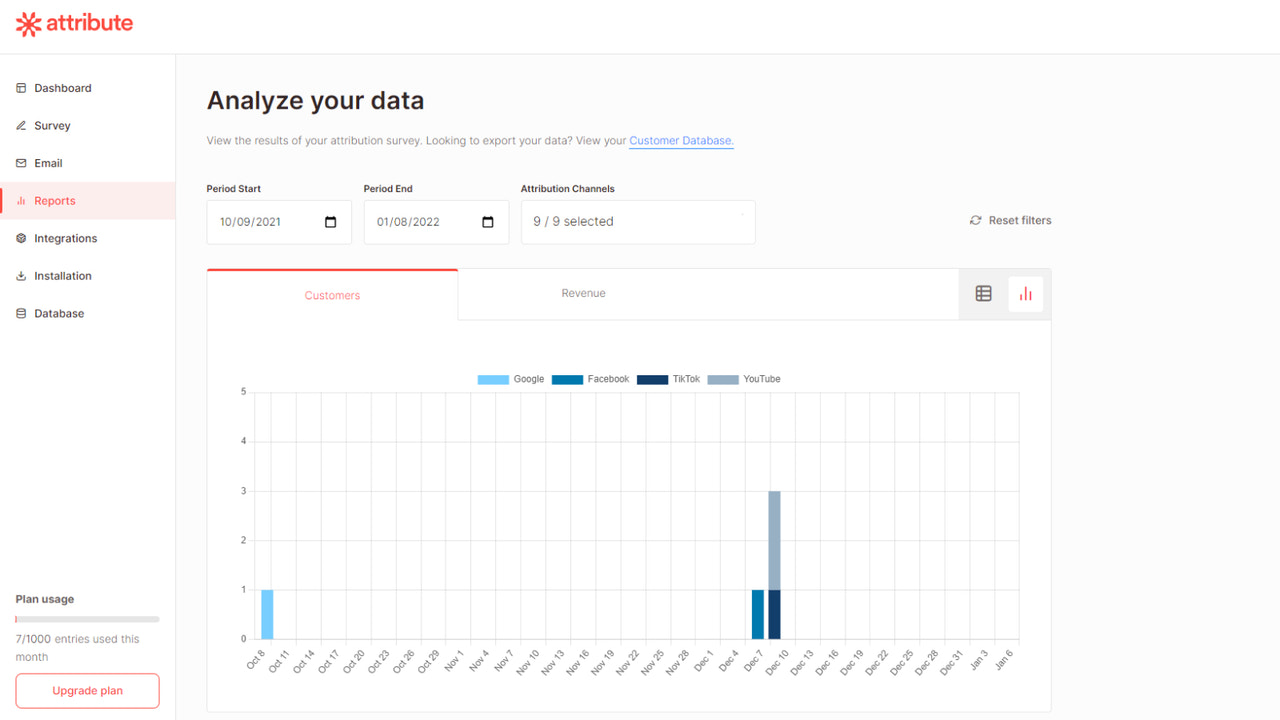Open the Customer Database link
The height and width of the screenshot is (720, 1280).
point(680,141)
